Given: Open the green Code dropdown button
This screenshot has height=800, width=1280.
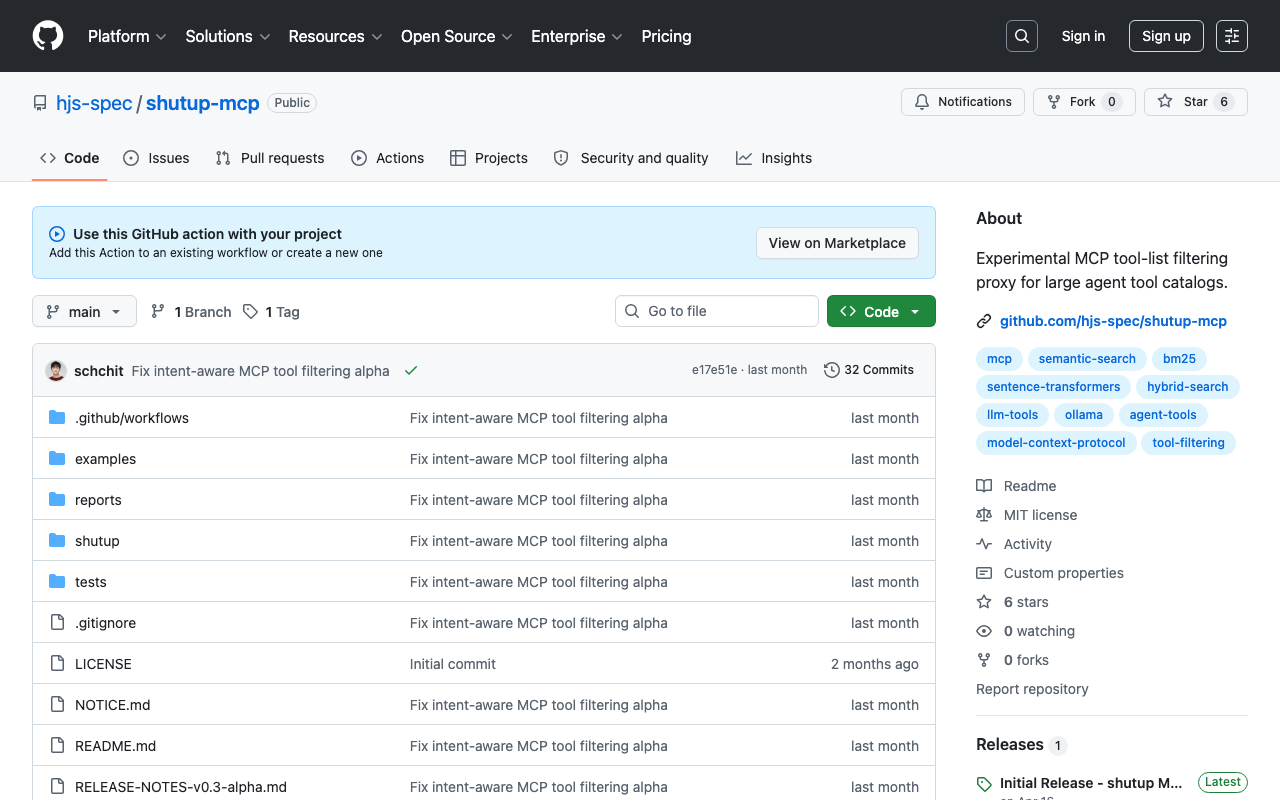Looking at the screenshot, I should pos(881,312).
